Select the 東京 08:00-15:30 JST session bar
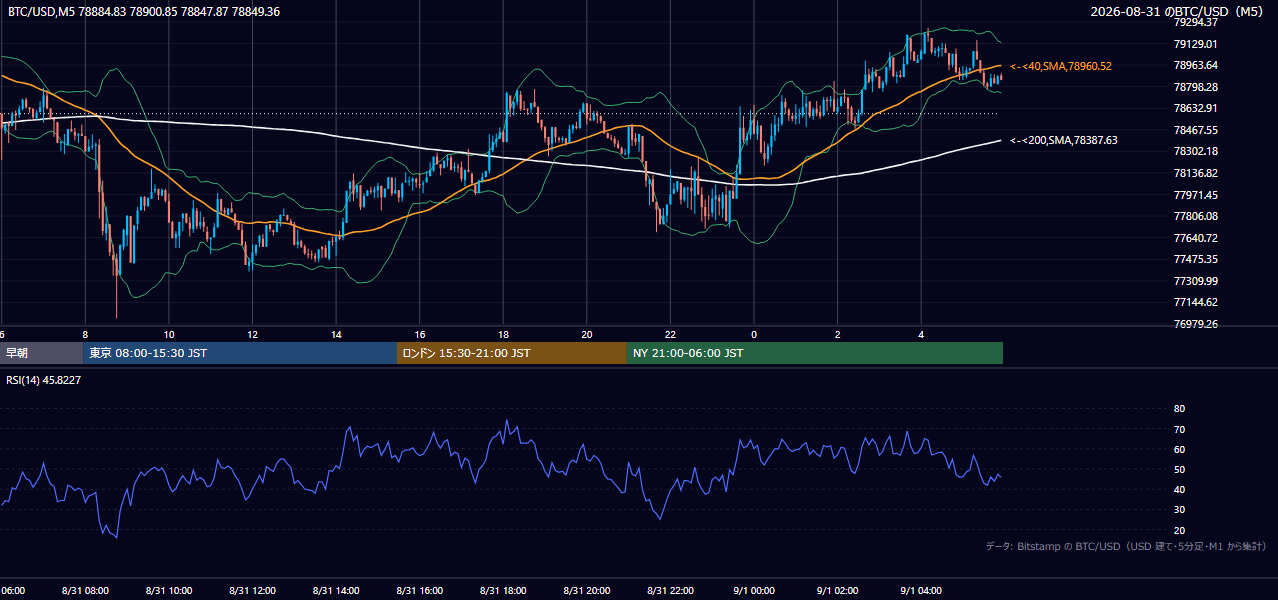The width and height of the screenshot is (1278, 600). coord(240,353)
